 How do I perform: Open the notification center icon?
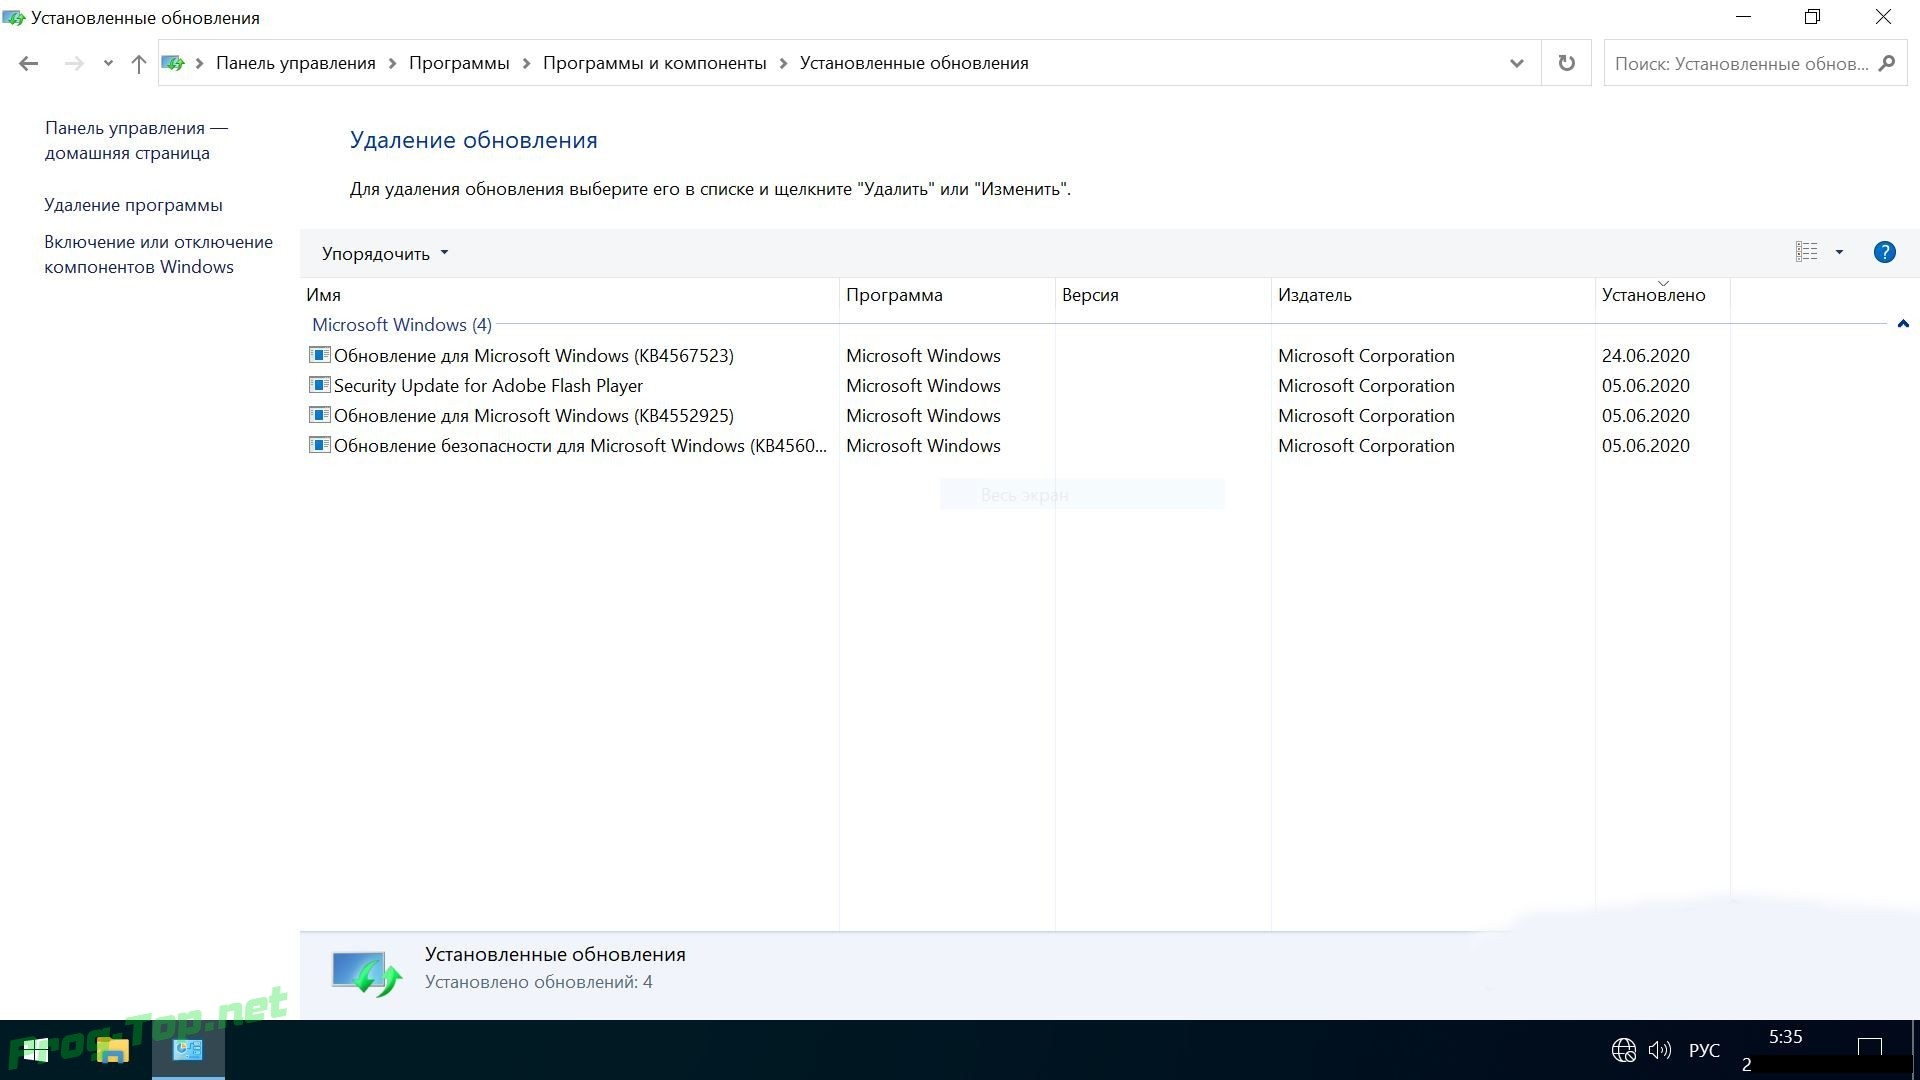[x=1869, y=1049]
